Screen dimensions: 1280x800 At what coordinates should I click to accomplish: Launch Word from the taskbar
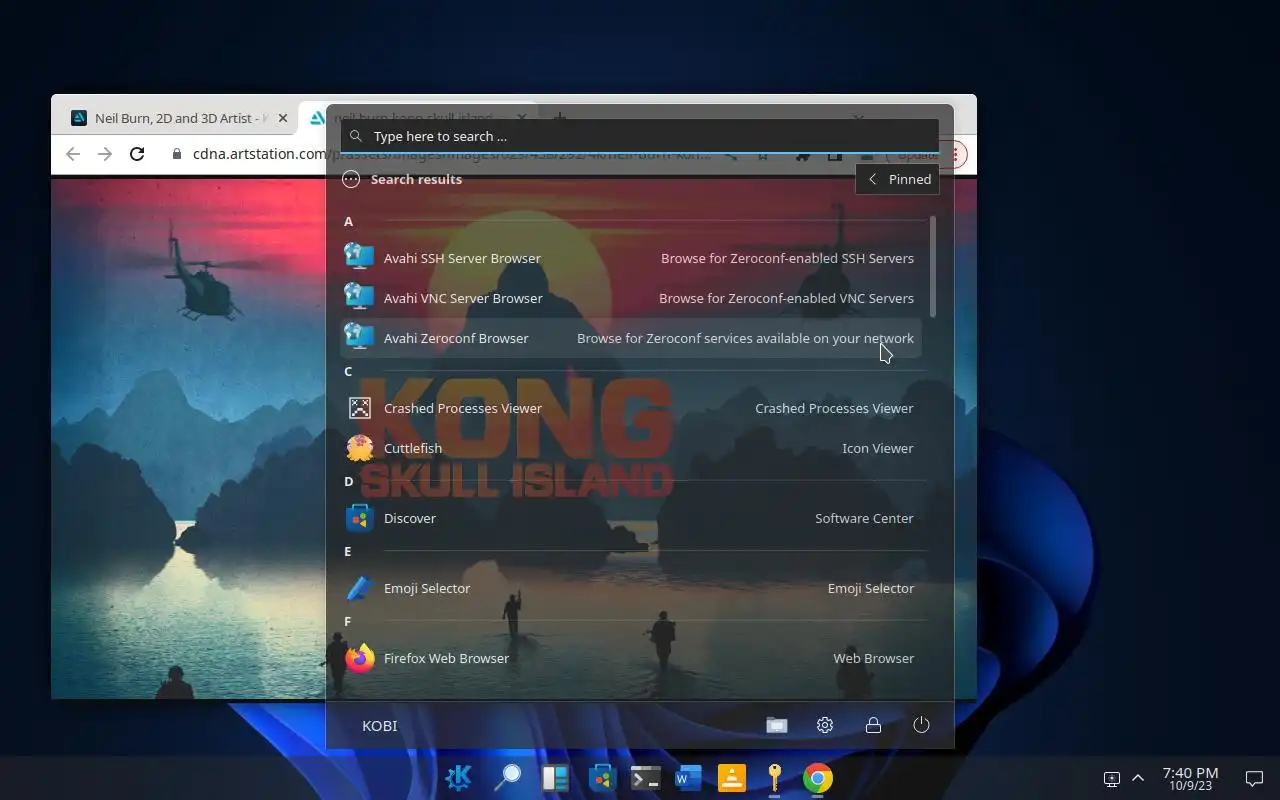(x=688, y=778)
